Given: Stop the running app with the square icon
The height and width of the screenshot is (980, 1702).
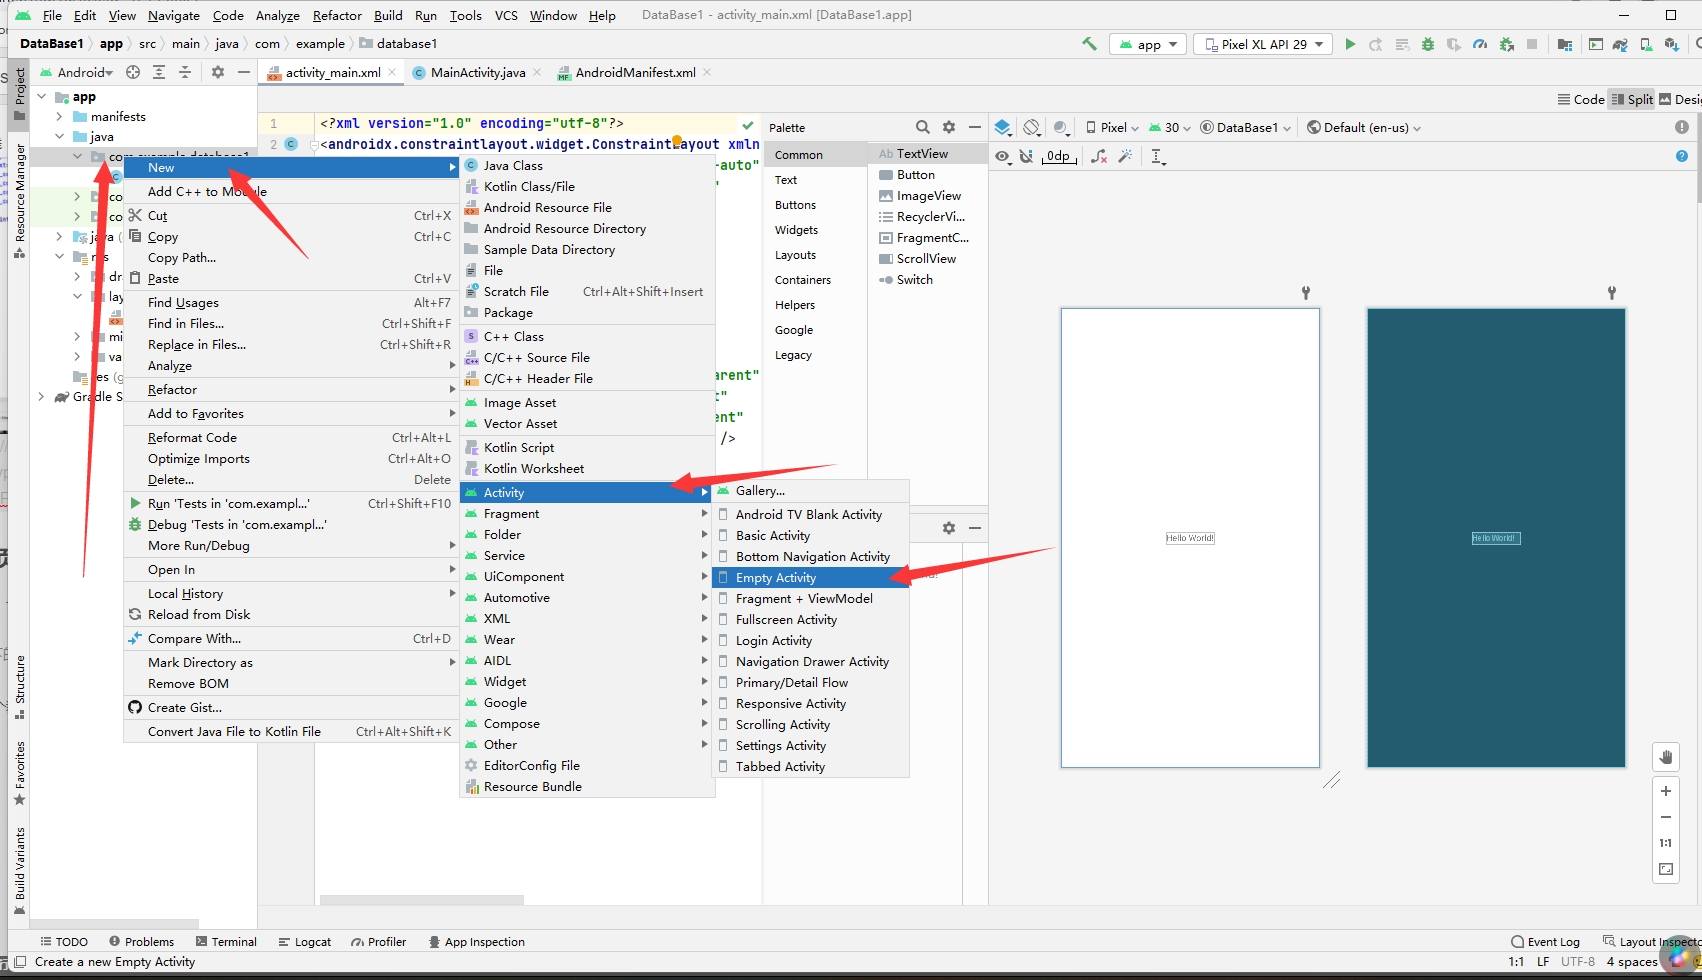Looking at the screenshot, I should 1533,44.
